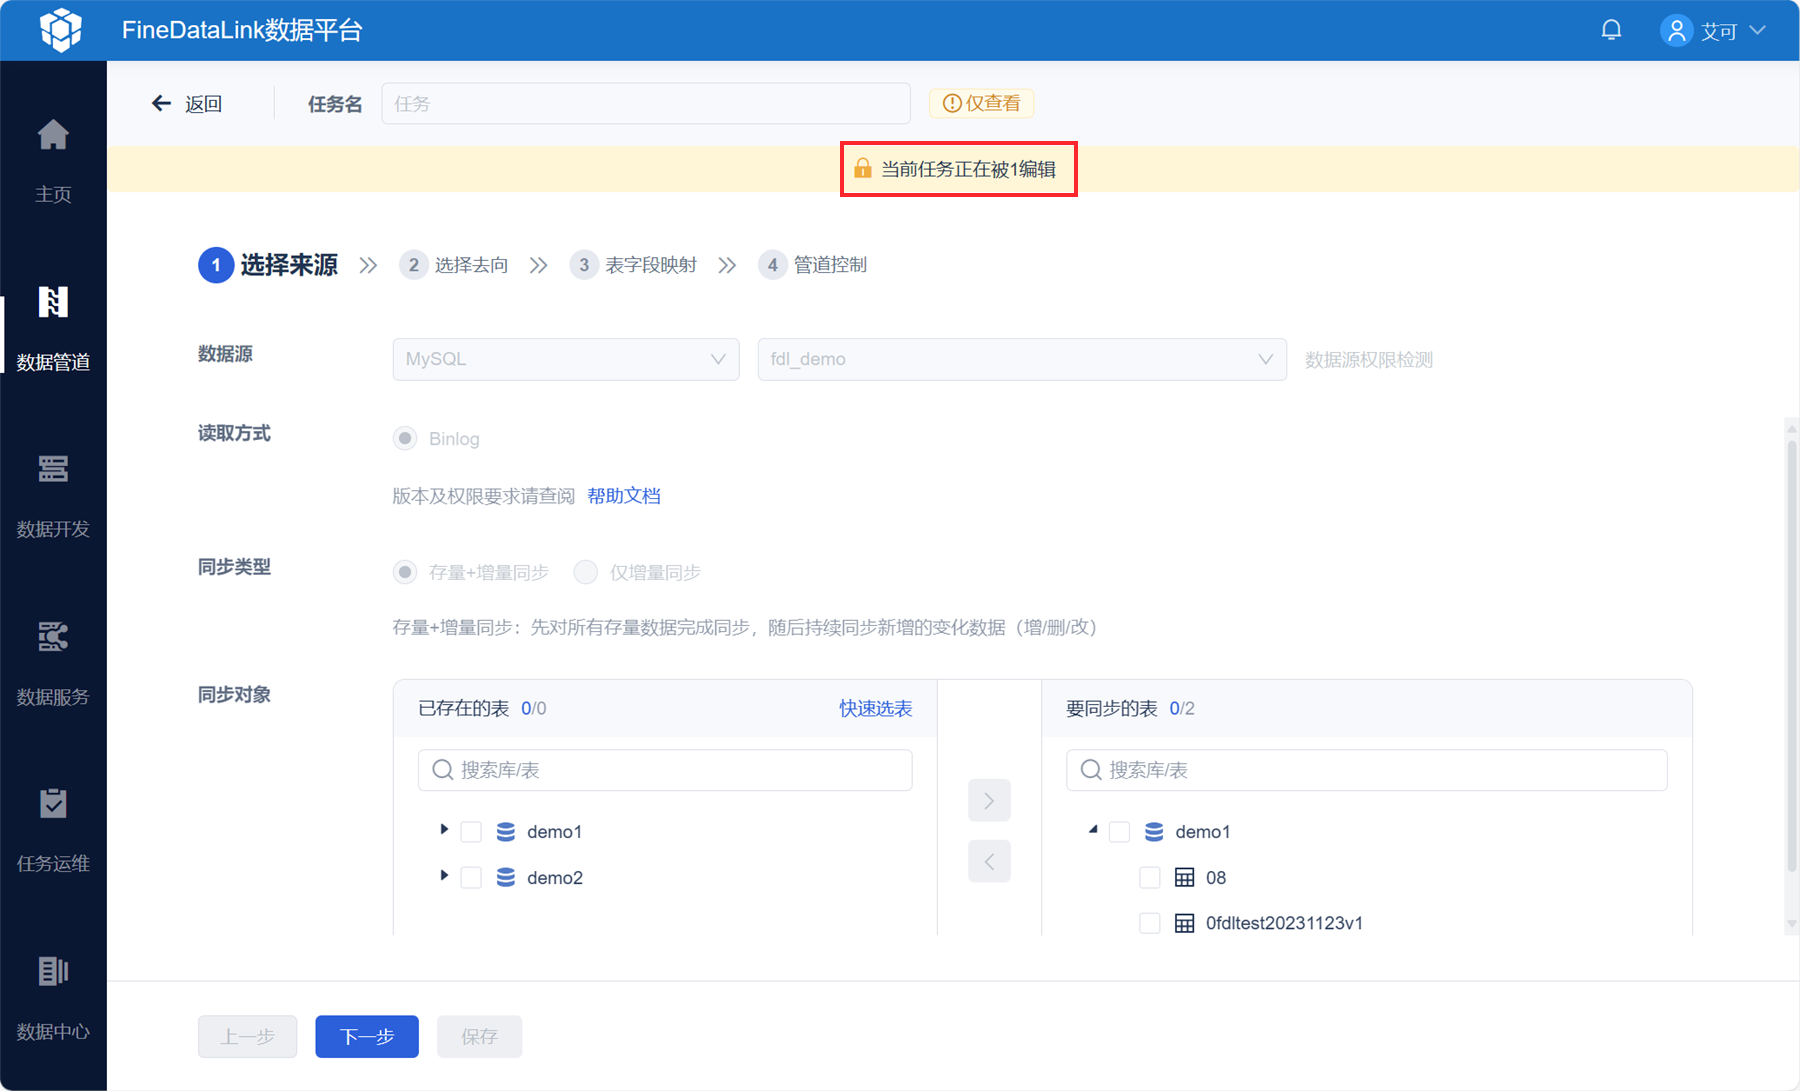
Task: Click the 保存 button
Action: (480, 1037)
